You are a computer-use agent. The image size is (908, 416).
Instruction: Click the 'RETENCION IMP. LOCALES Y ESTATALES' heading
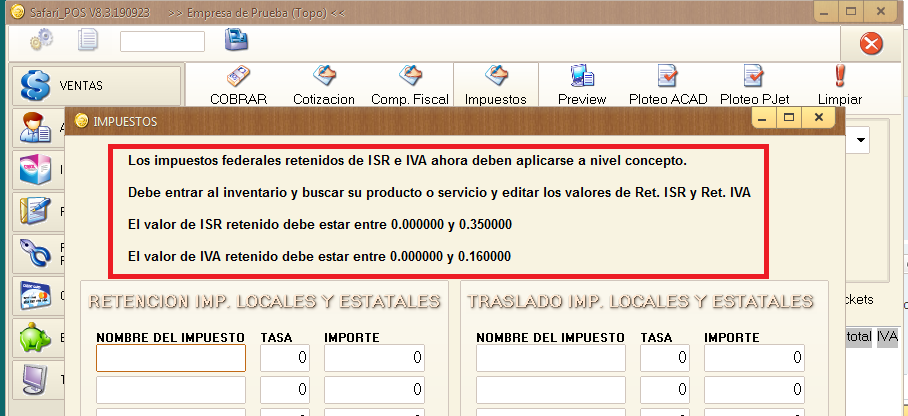[x=265, y=301]
